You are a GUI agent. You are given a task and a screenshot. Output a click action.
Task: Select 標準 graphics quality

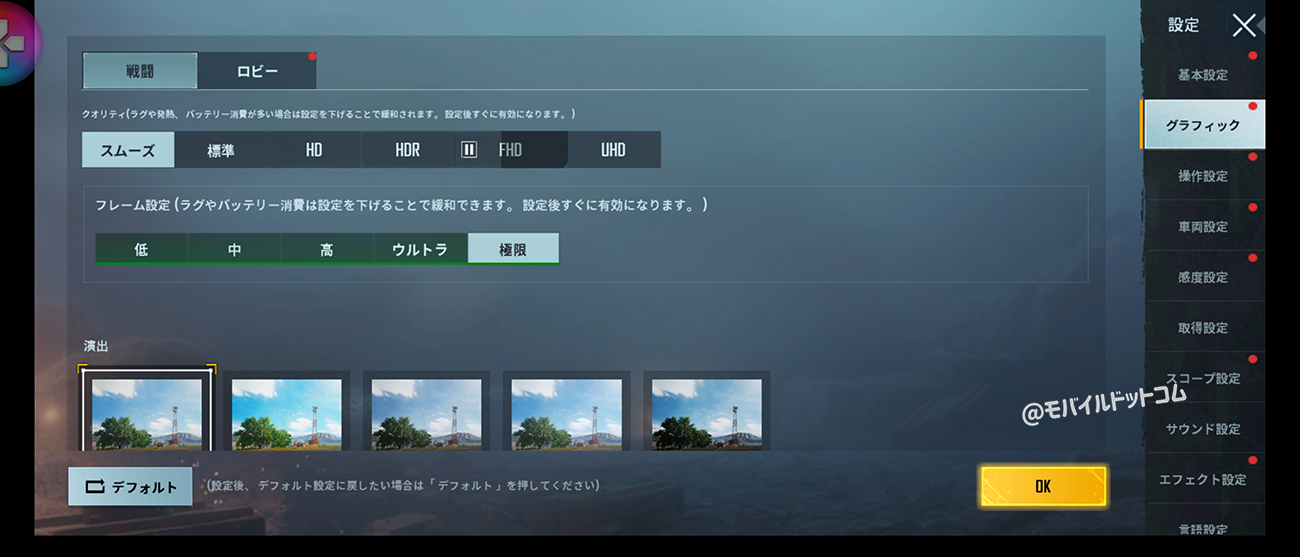pyautogui.click(x=221, y=150)
